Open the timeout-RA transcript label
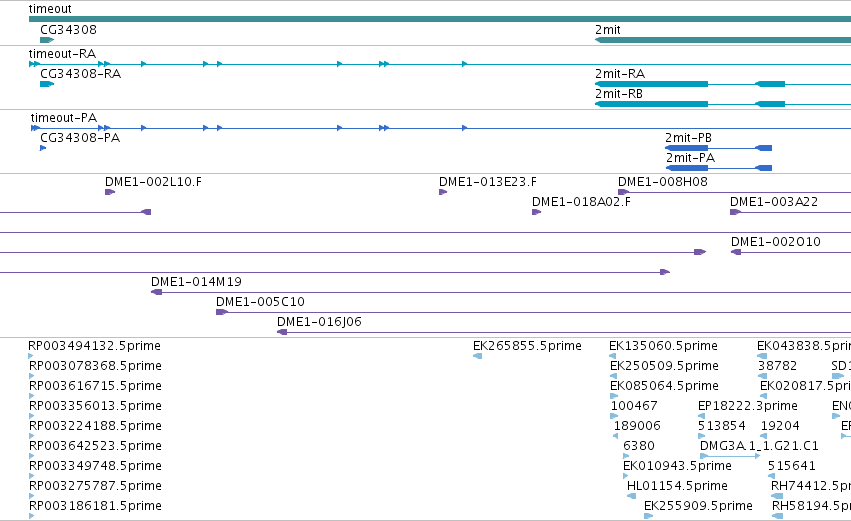851x521 pixels. click(62, 54)
